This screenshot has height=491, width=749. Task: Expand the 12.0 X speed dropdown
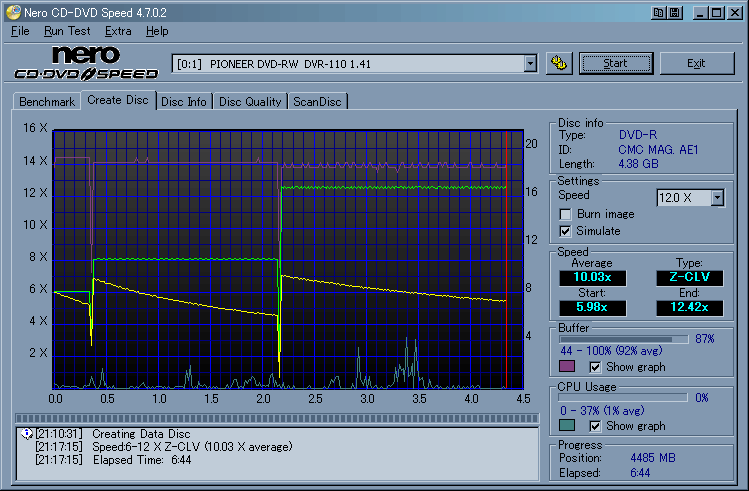tap(717, 198)
